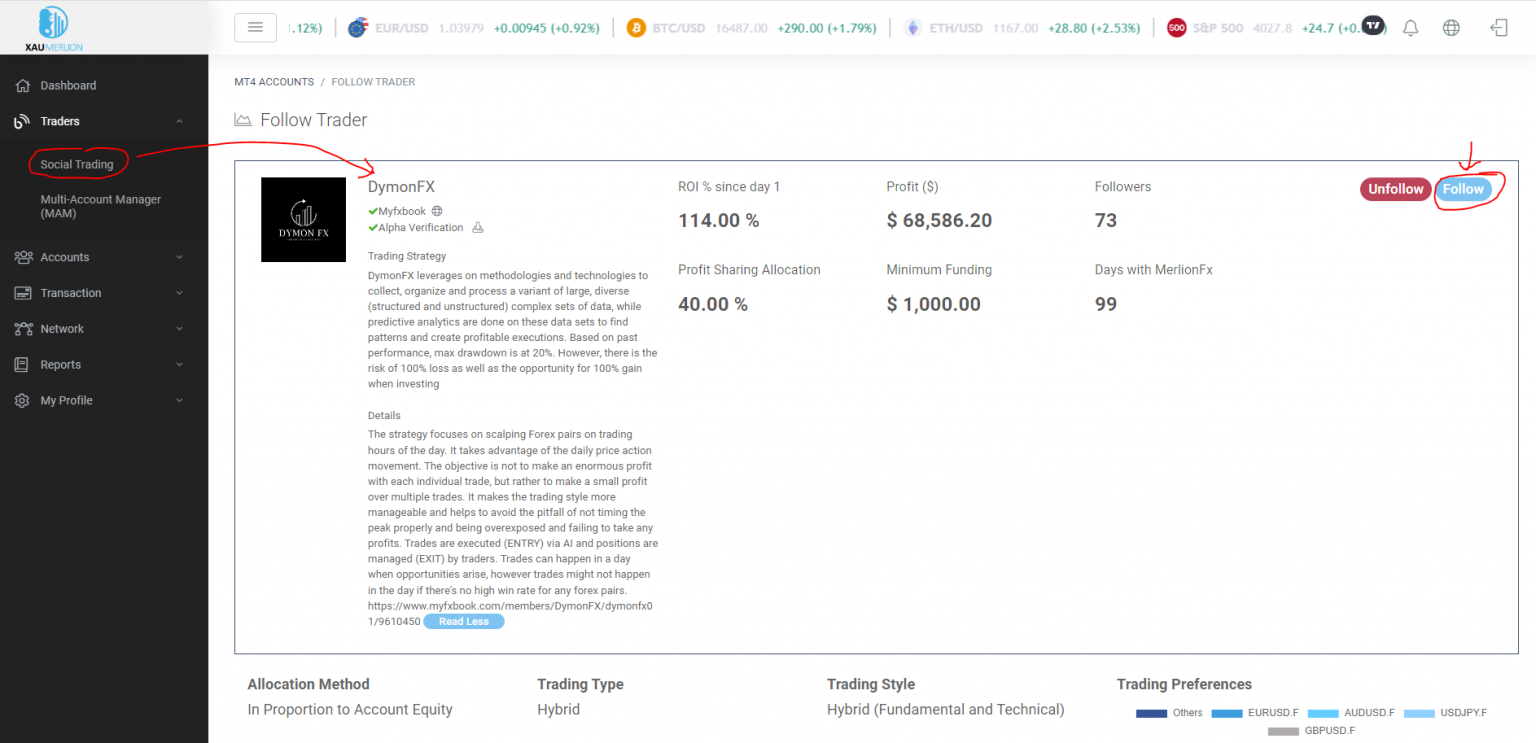Collapse the Traders sidebar section
This screenshot has height=743, width=1536.
click(179, 122)
